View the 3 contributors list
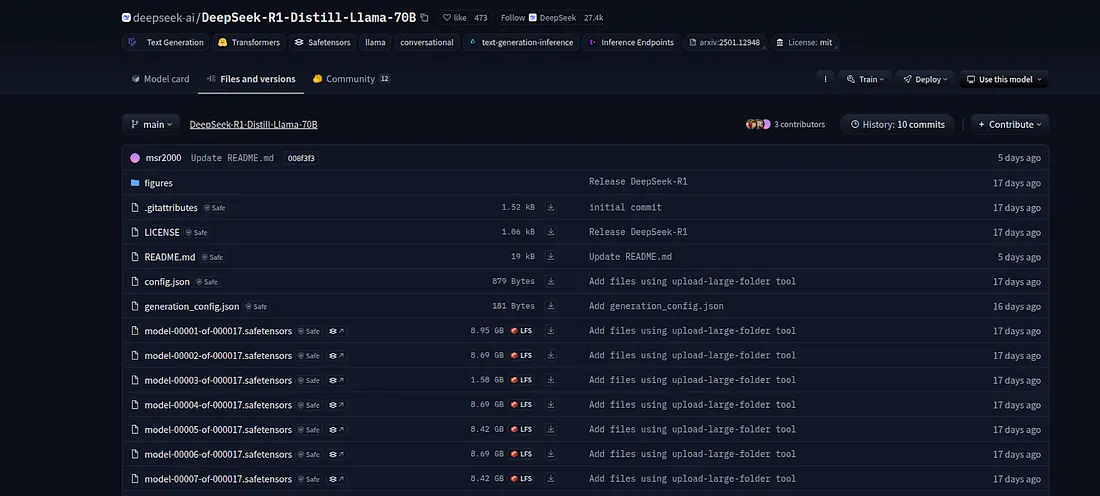The image size is (1100, 496). [x=786, y=124]
